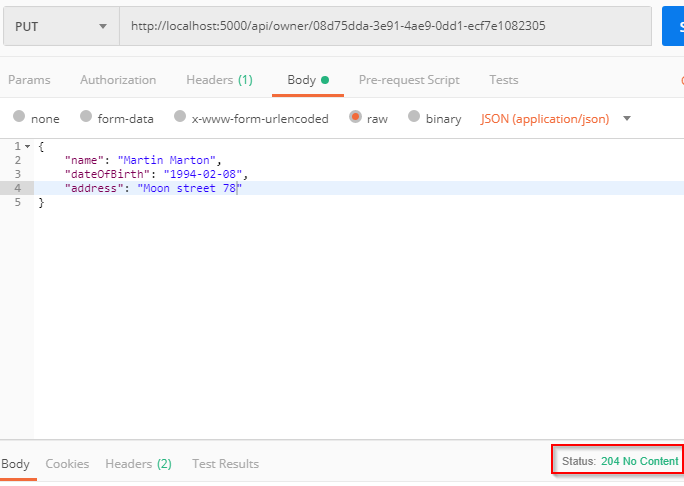
Task: Switch to the Params tab
Action: pyautogui.click(x=29, y=80)
